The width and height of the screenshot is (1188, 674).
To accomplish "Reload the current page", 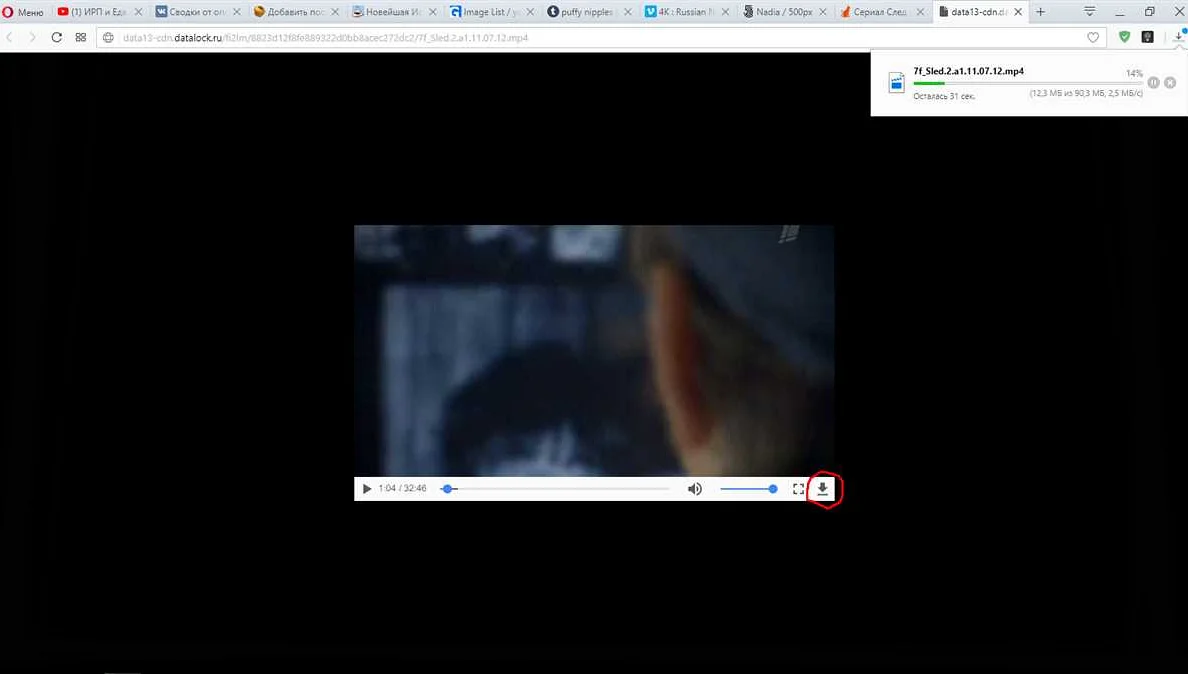I will 57,37.
